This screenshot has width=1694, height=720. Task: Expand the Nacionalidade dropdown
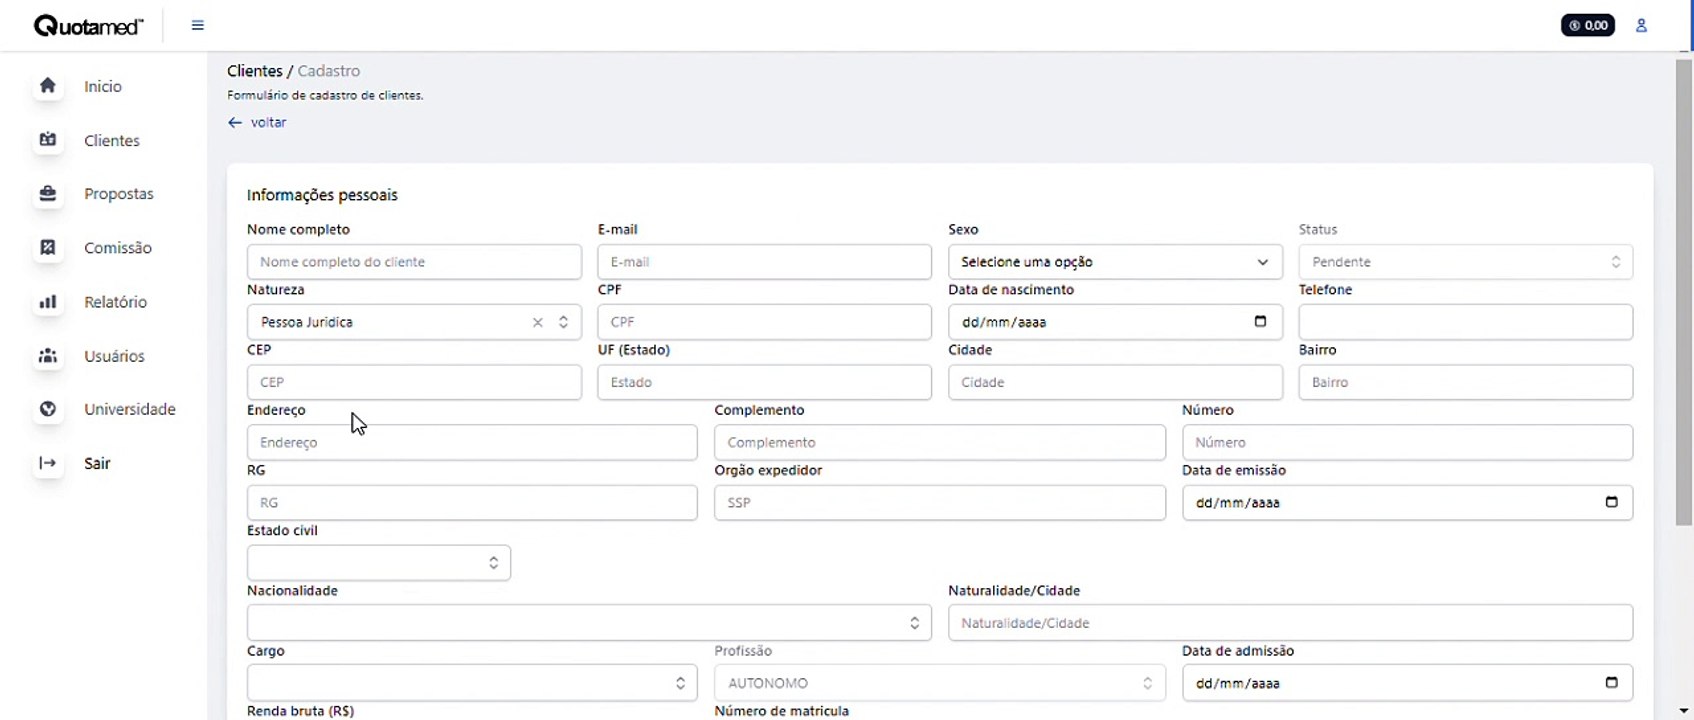click(x=589, y=623)
